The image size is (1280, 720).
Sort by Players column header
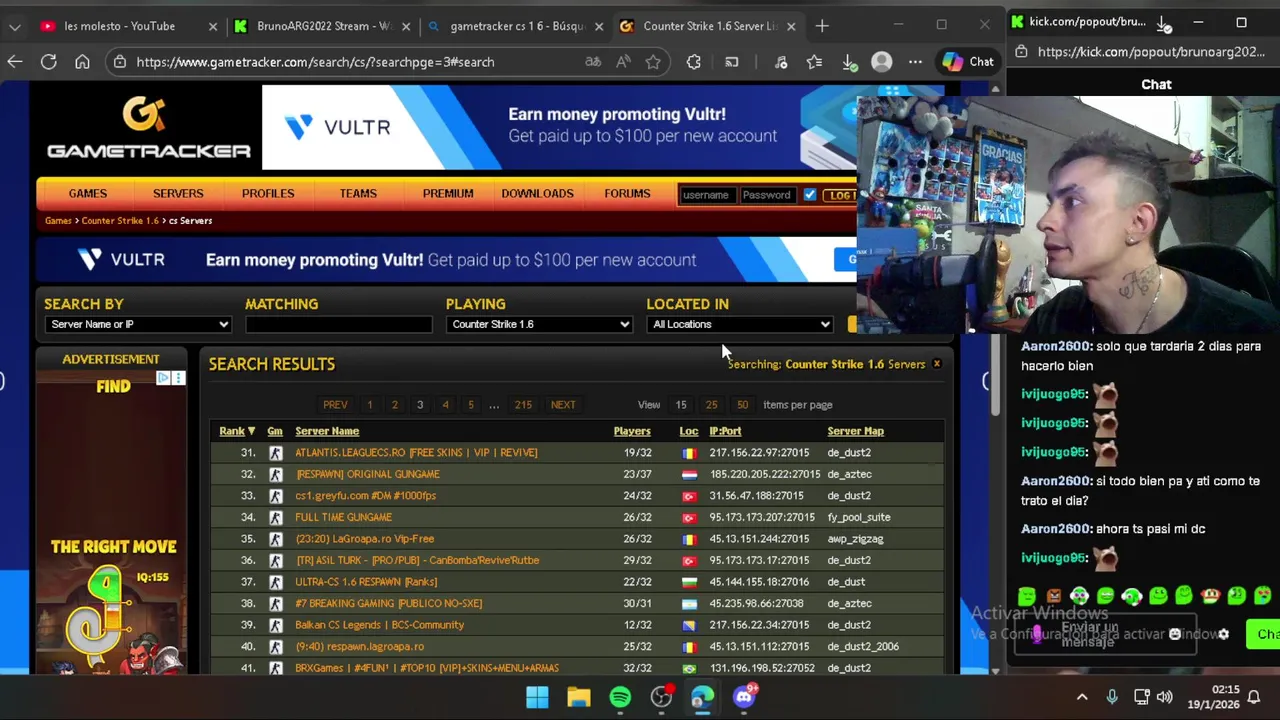pos(632,431)
